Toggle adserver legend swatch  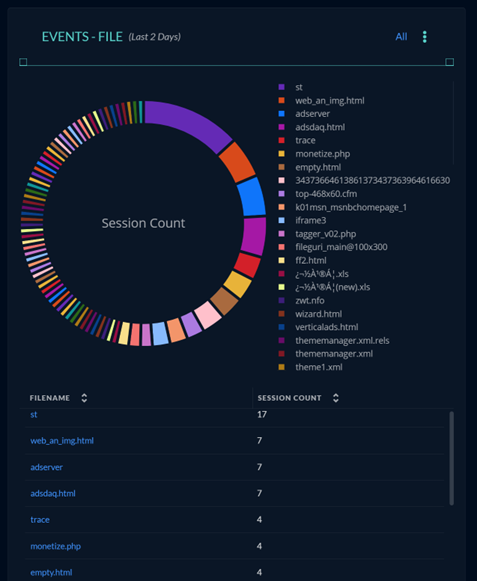click(282, 114)
